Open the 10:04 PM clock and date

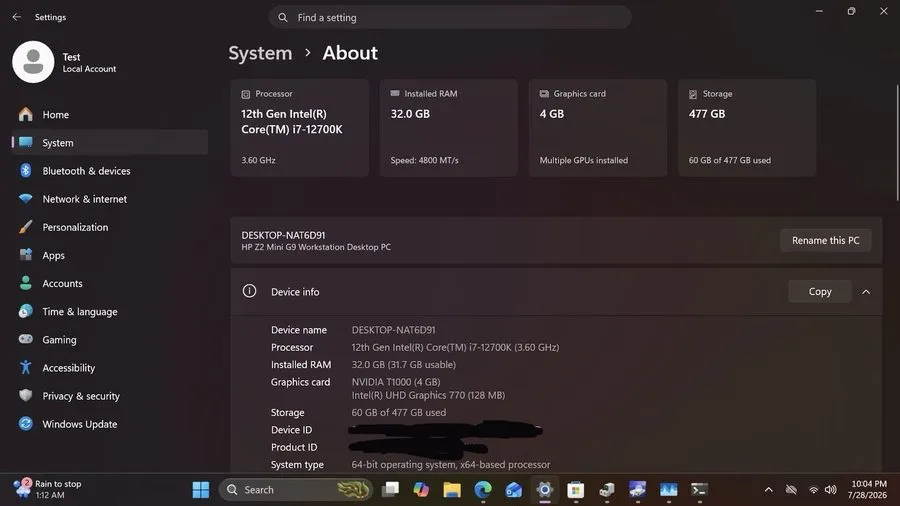click(x=868, y=489)
